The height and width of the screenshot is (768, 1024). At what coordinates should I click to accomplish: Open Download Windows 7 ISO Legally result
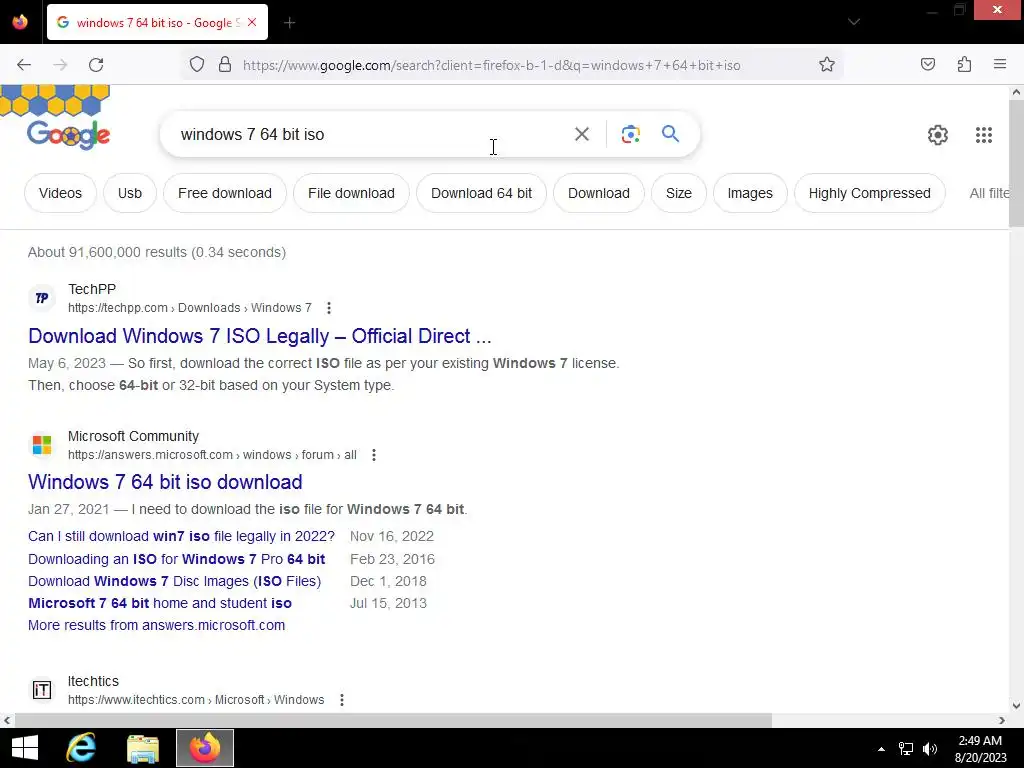(259, 336)
